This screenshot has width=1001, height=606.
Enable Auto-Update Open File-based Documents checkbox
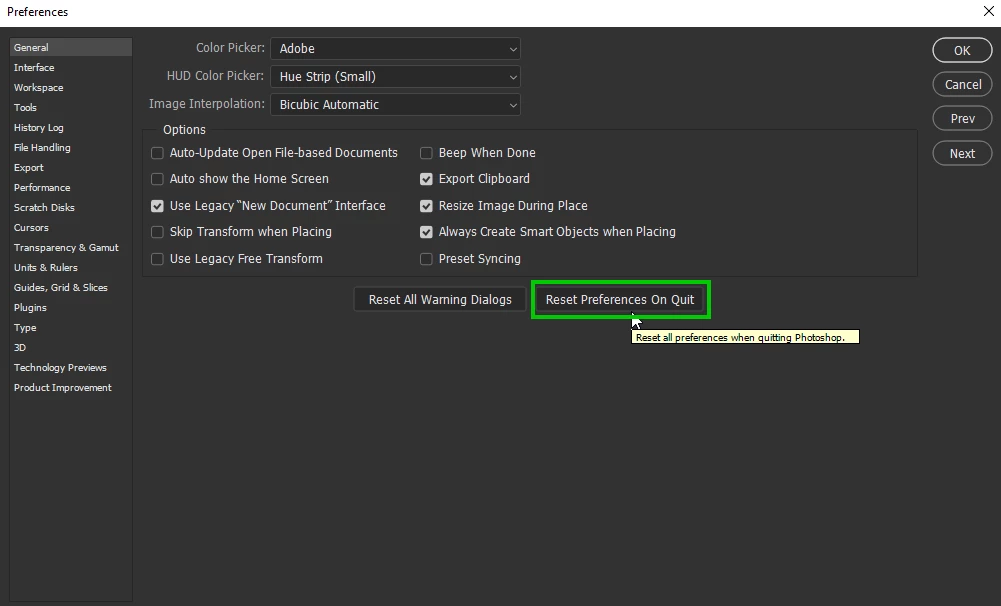coord(157,153)
